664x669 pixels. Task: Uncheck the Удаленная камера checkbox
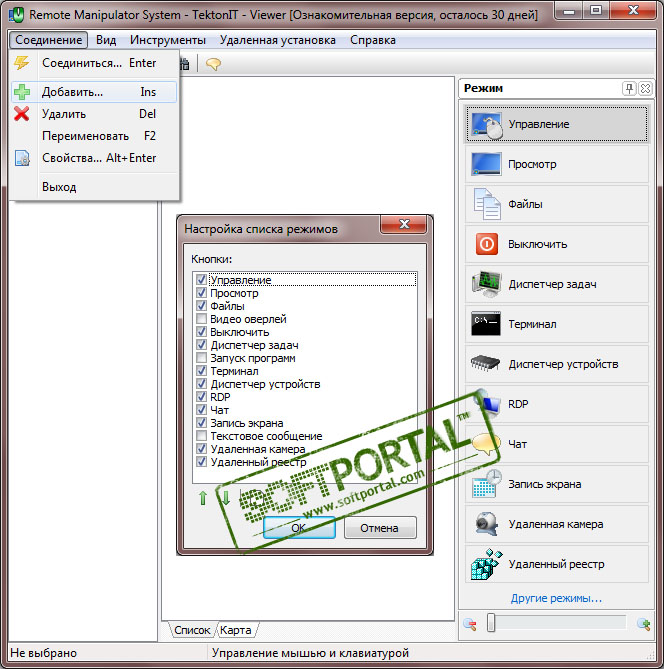point(201,449)
